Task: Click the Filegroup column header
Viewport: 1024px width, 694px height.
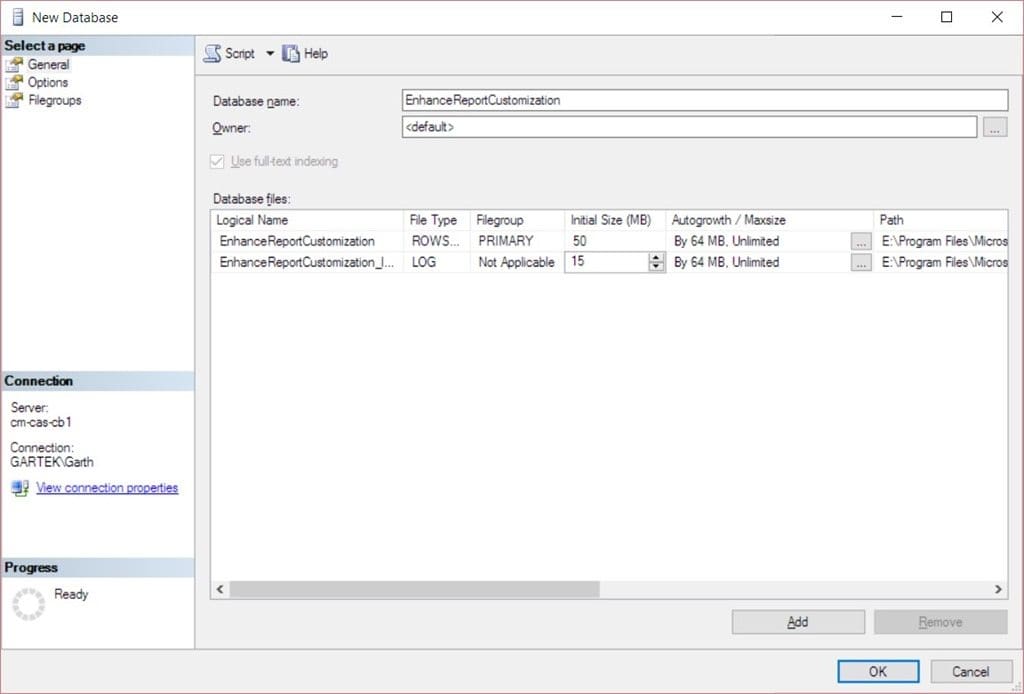Action: point(517,220)
